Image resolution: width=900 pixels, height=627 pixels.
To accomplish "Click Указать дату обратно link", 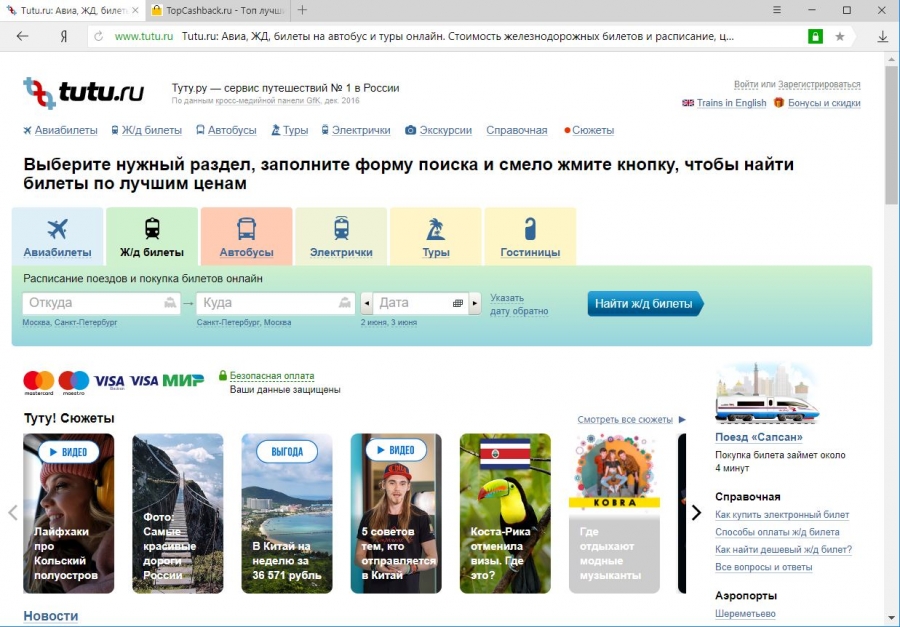I will [519, 304].
